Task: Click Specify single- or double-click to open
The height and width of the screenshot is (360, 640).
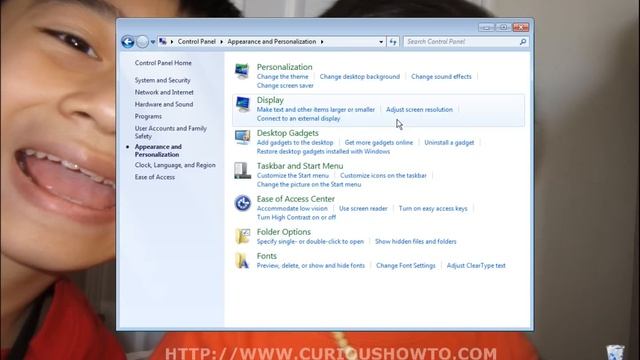Action: pos(310,242)
